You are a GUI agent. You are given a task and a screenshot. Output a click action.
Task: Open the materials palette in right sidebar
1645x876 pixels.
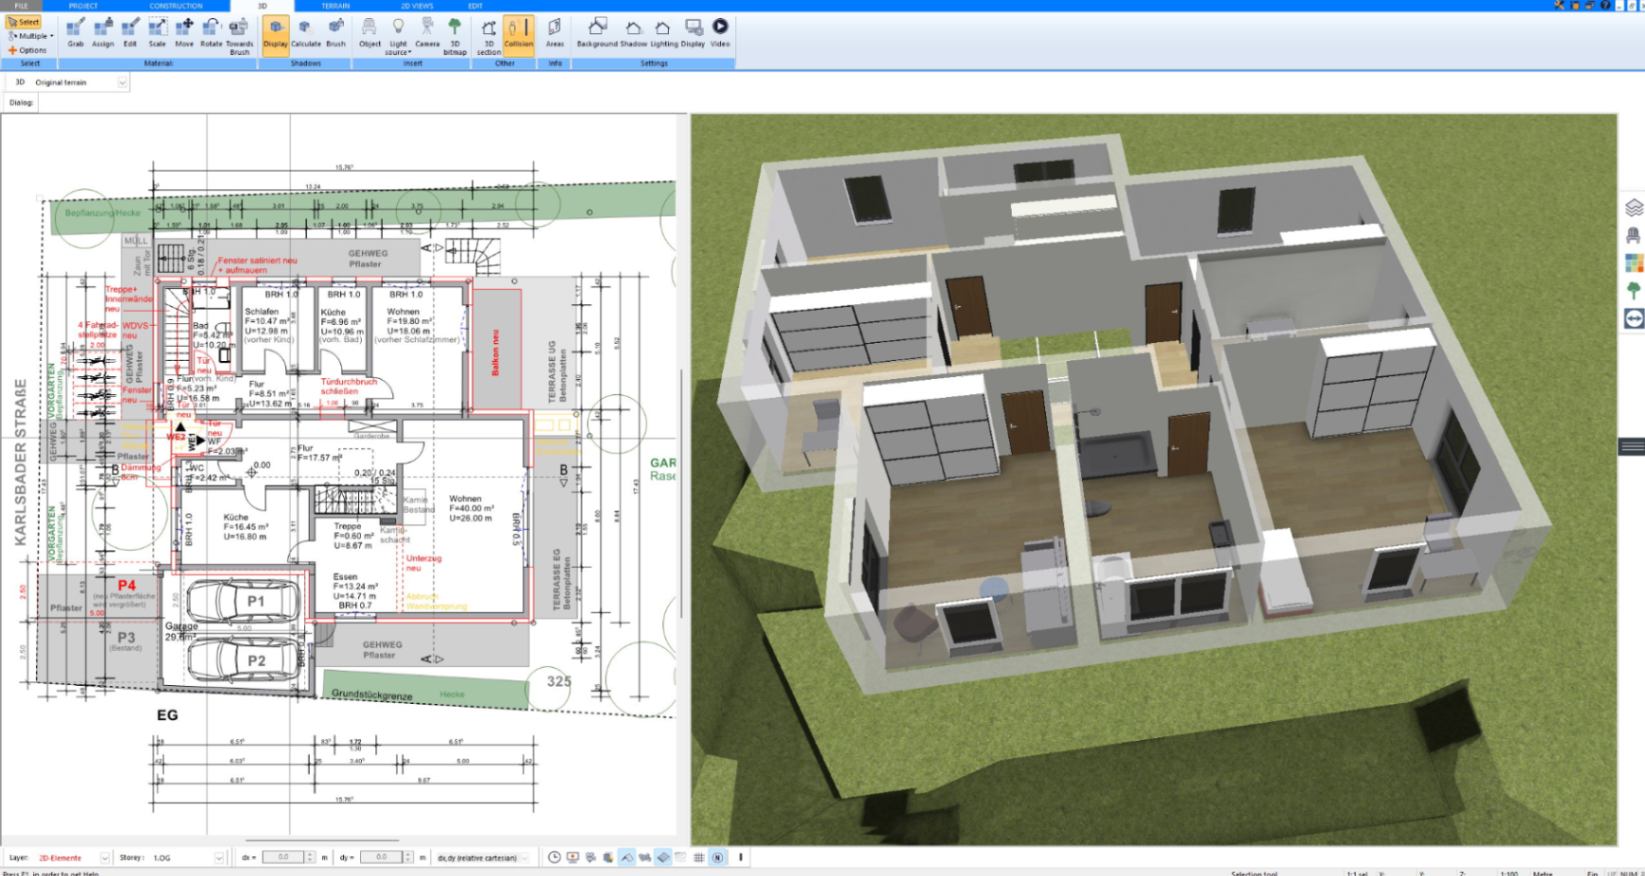(1634, 263)
